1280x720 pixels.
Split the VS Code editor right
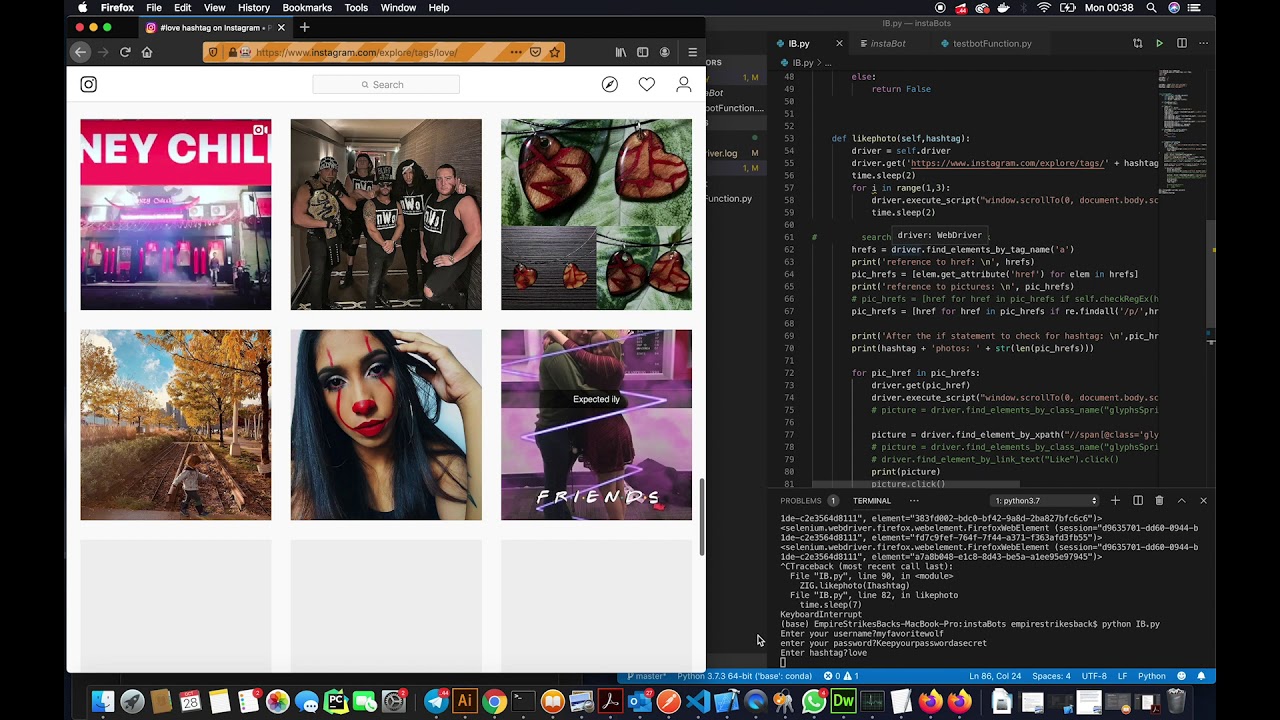tap(1181, 44)
